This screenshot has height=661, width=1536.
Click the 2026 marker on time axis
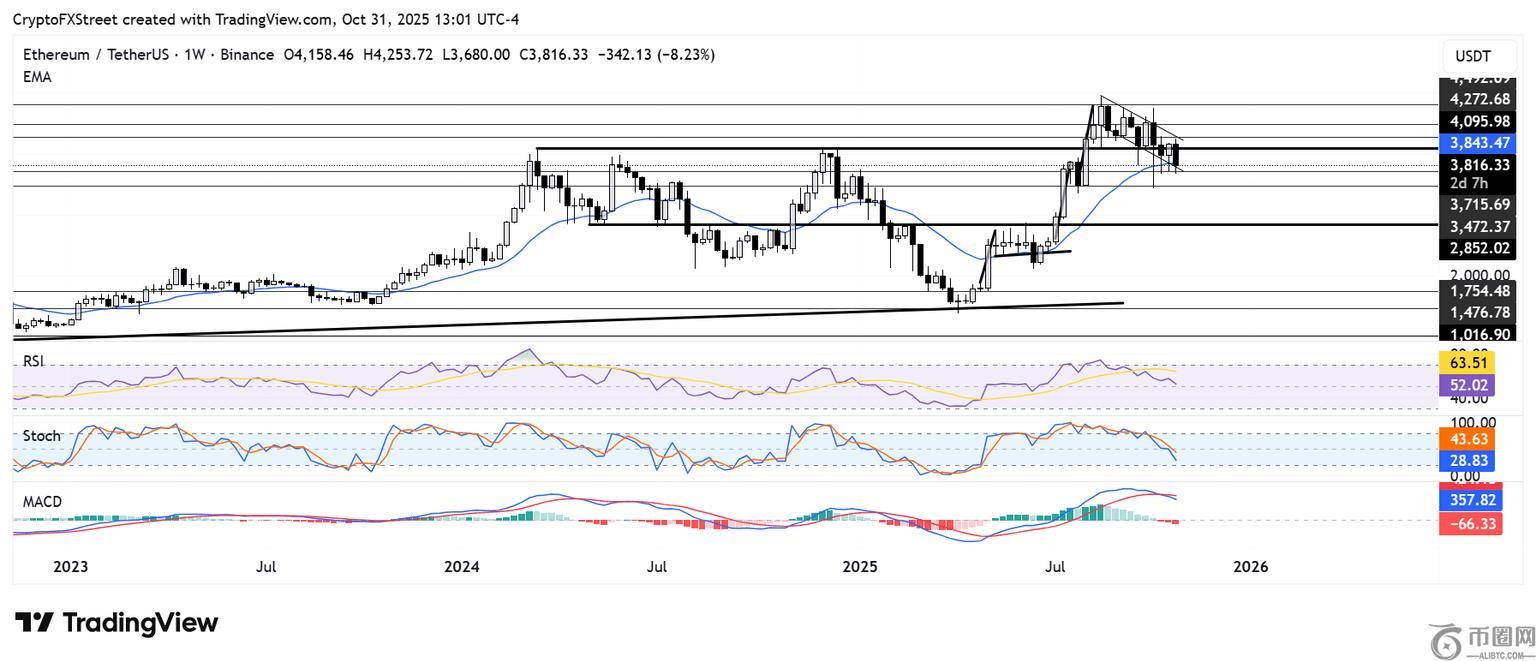point(1250,567)
